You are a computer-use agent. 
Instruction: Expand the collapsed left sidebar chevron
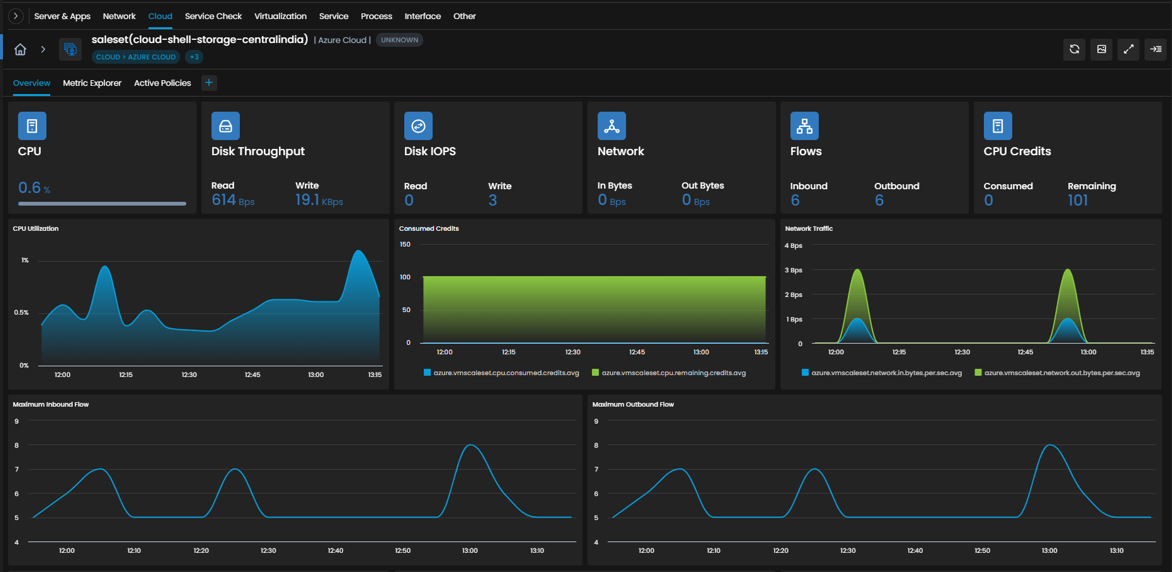point(16,16)
